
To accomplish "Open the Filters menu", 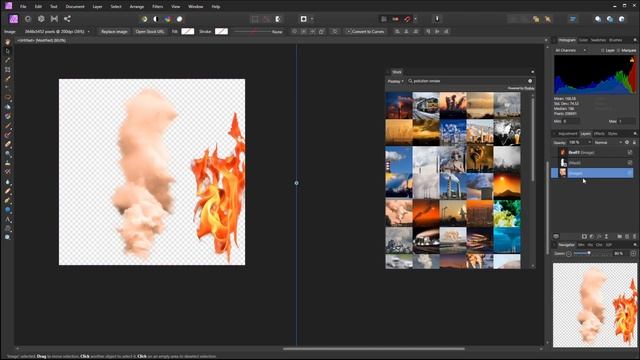I will tap(157, 7).
